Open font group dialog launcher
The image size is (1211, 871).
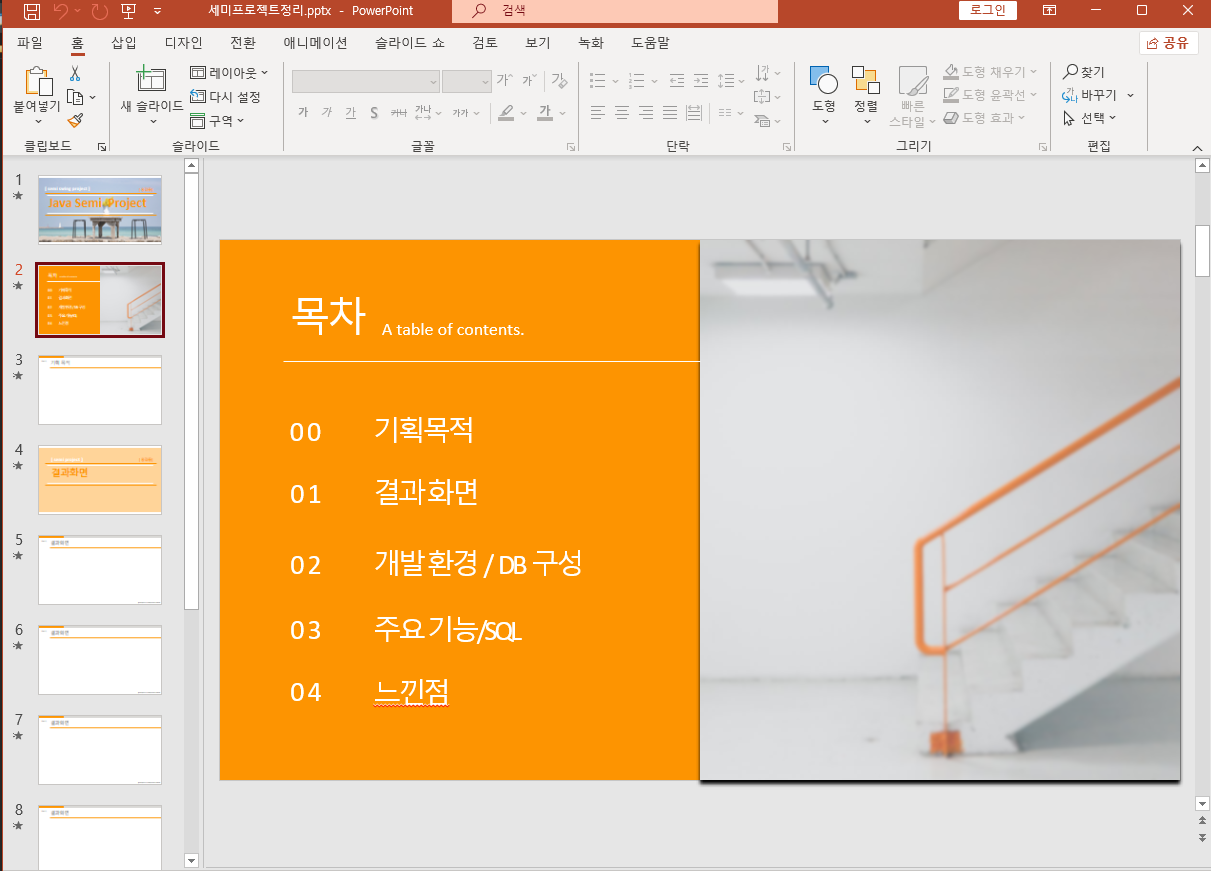[571, 147]
